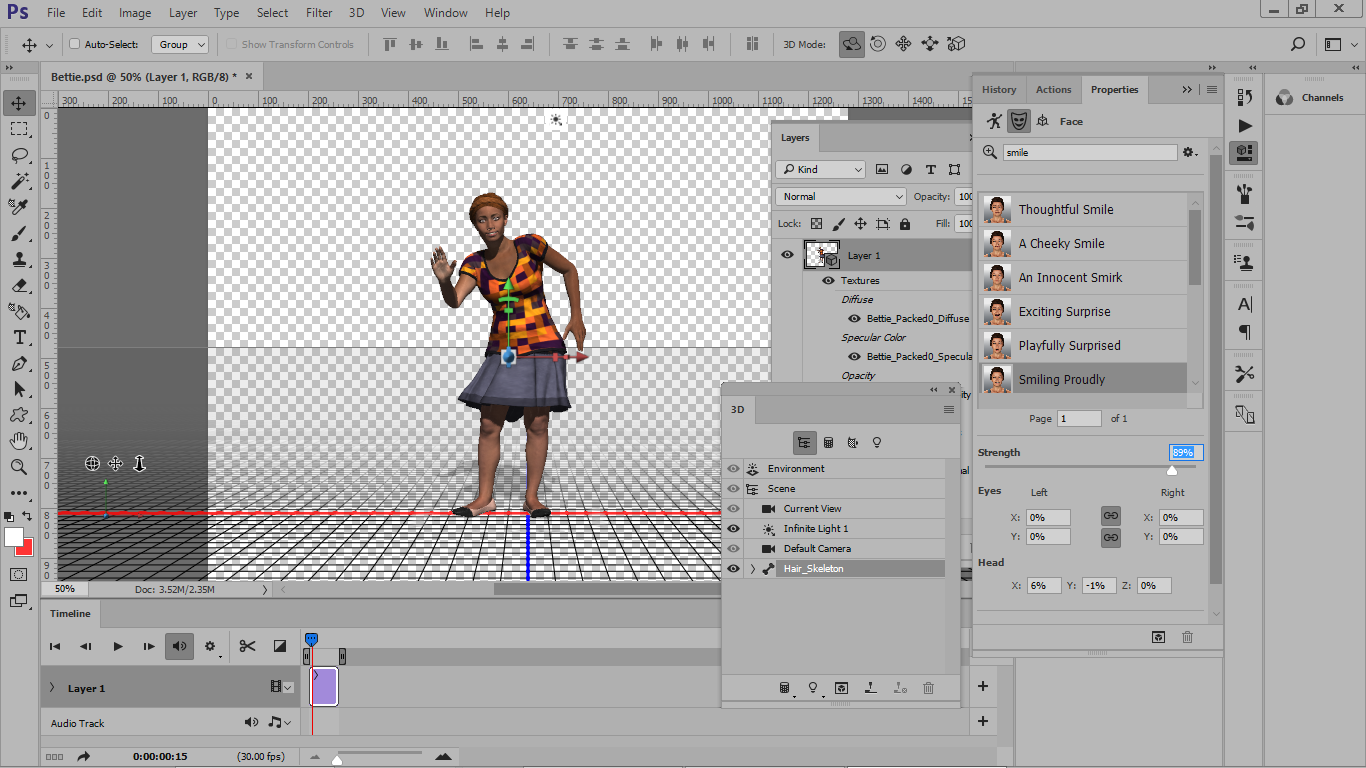
Task: Open the Auto-Select Group dropdown
Action: (180, 44)
